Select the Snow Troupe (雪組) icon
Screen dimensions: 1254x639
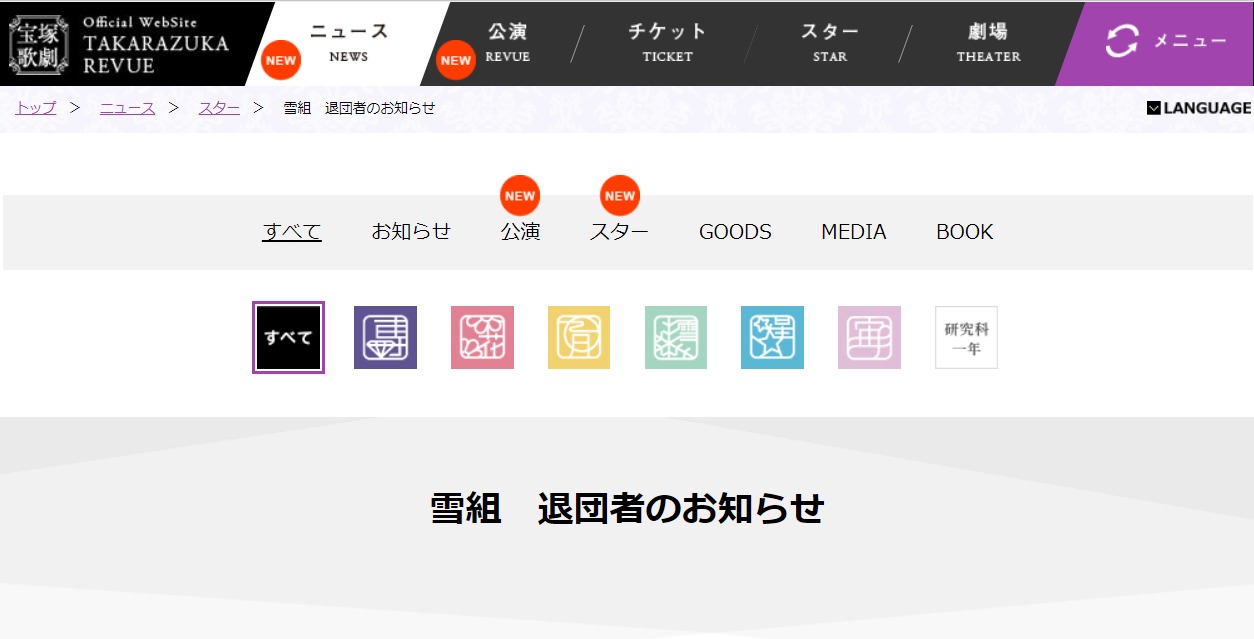coord(676,337)
